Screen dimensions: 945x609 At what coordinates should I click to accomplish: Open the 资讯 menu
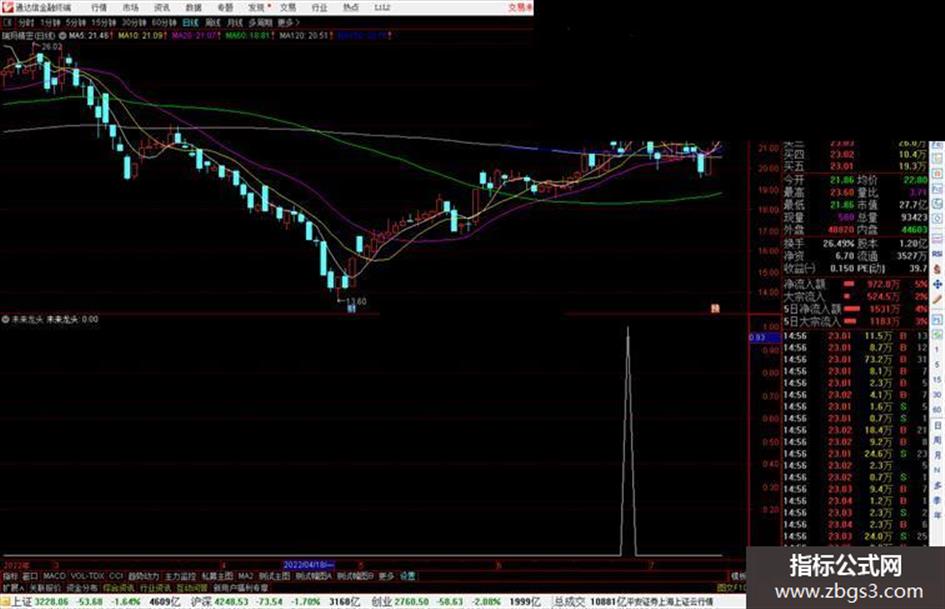pyautogui.click(x=162, y=8)
